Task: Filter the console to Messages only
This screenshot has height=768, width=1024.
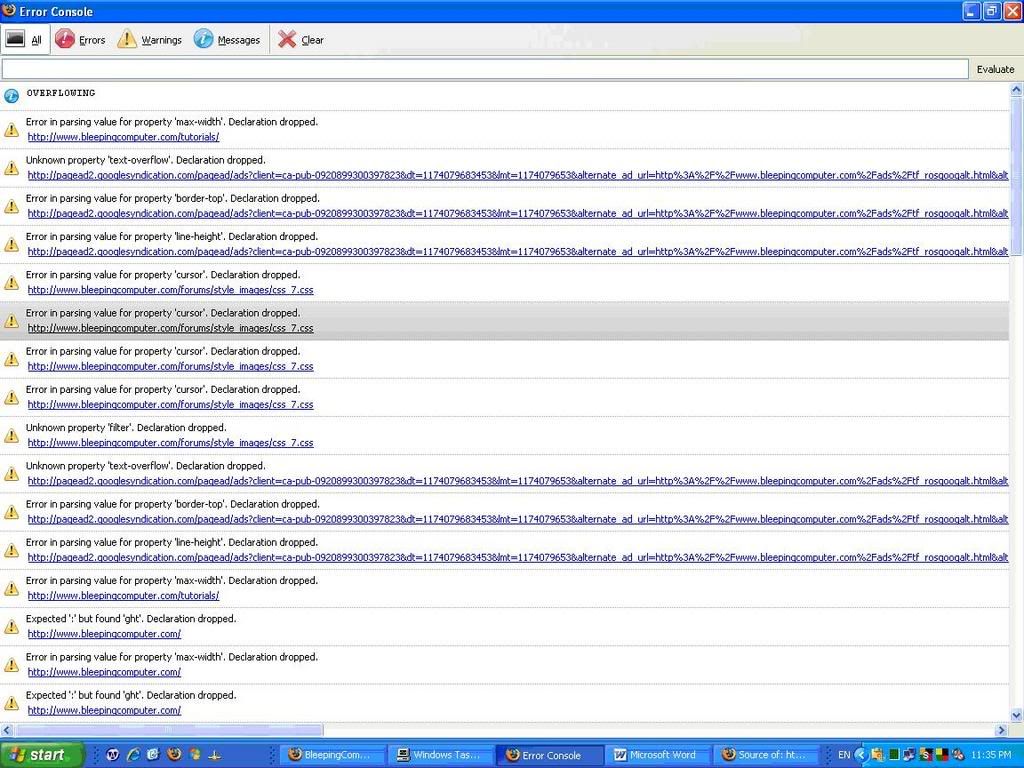Action: (x=227, y=40)
